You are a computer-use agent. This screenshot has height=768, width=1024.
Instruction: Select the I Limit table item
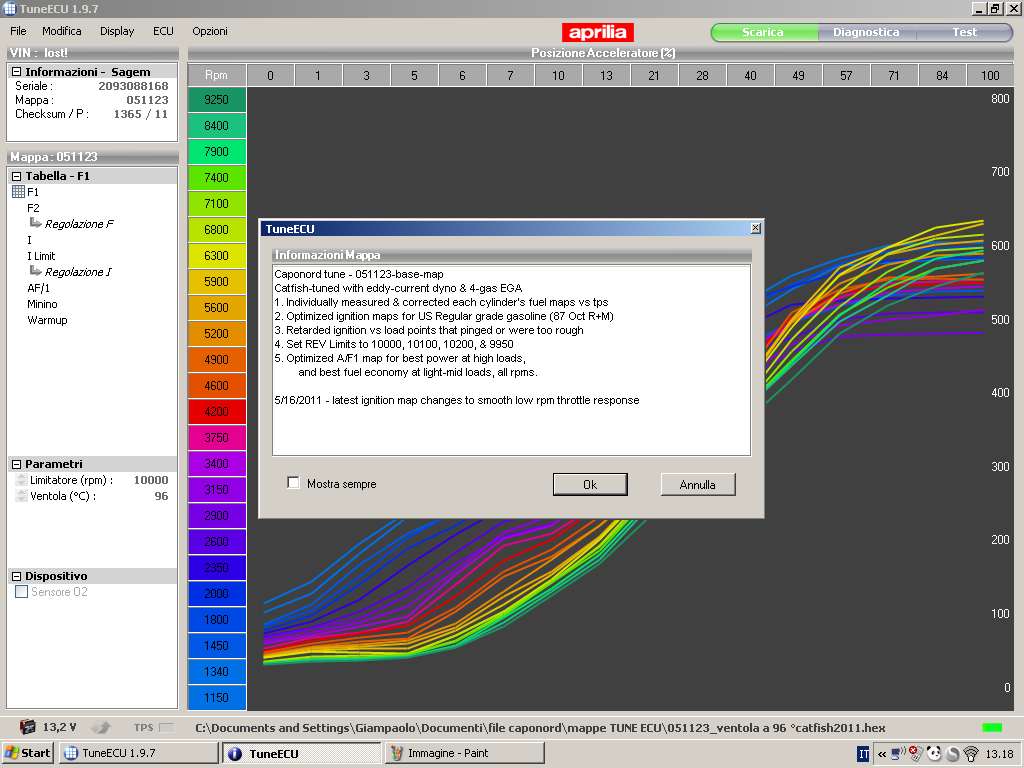(x=41, y=256)
